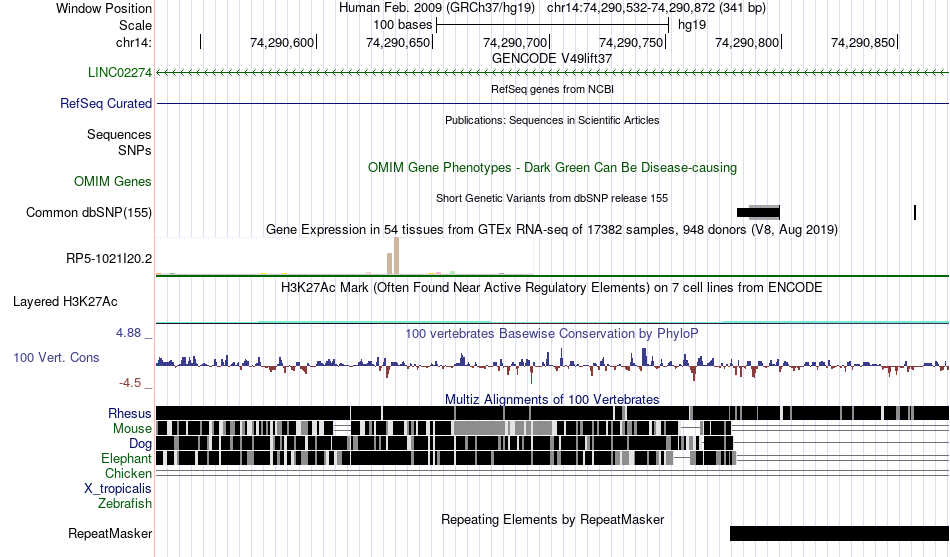Image resolution: width=950 pixels, height=557 pixels.
Task: Click the Mouse alignment row label
Action: [x=132, y=429]
